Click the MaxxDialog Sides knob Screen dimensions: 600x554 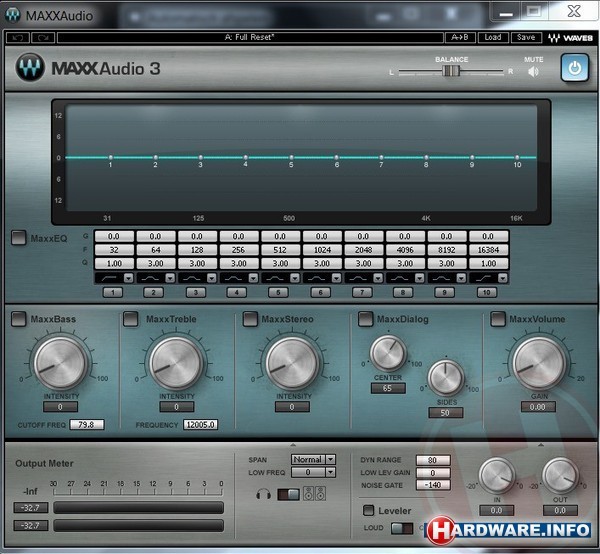[x=446, y=377]
